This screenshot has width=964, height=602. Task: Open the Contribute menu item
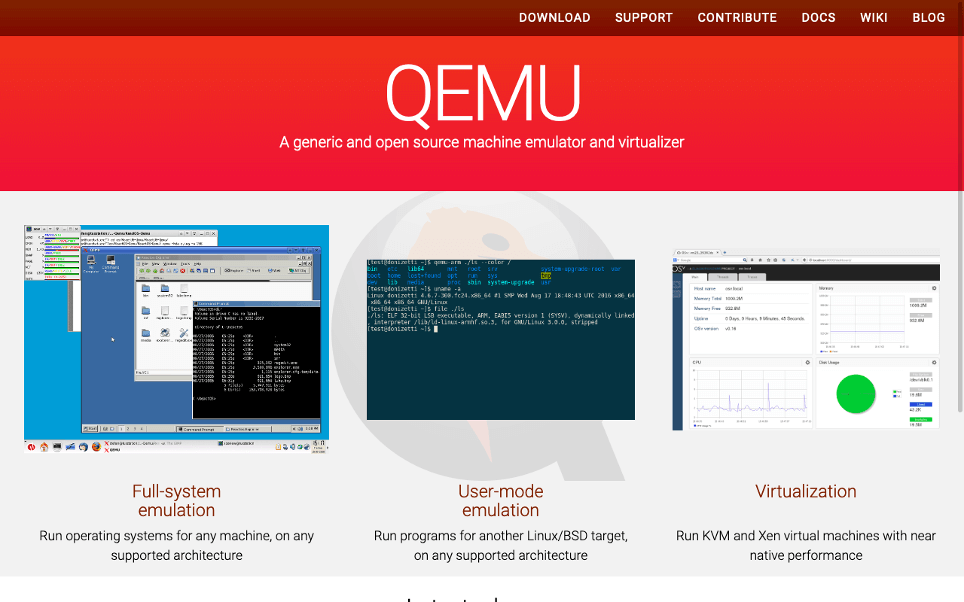point(737,18)
